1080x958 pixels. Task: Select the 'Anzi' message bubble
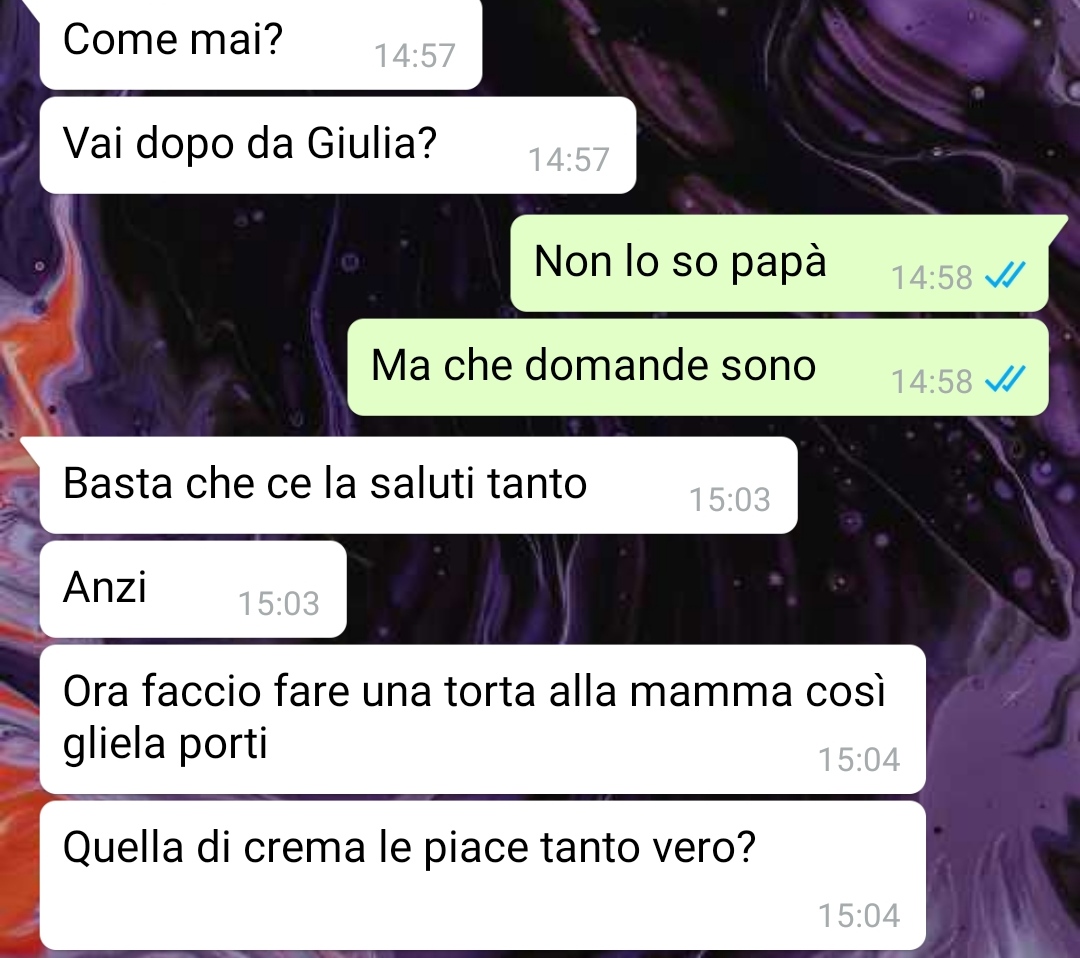point(193,589)
